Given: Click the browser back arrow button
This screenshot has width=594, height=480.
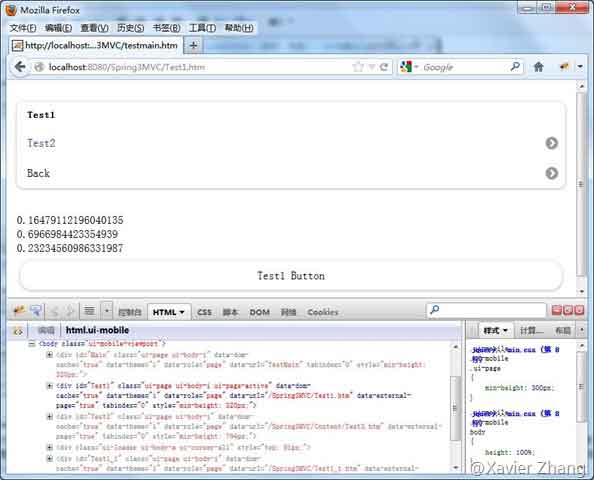Looking at the screenshot, I should pos(20,67).
